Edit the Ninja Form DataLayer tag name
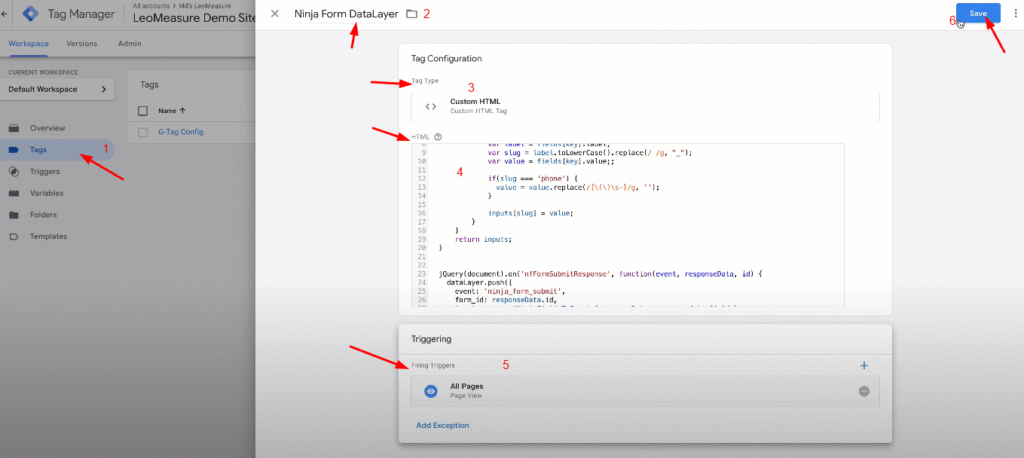Screen dimensions: 1024x458 (x=346, y=14)
